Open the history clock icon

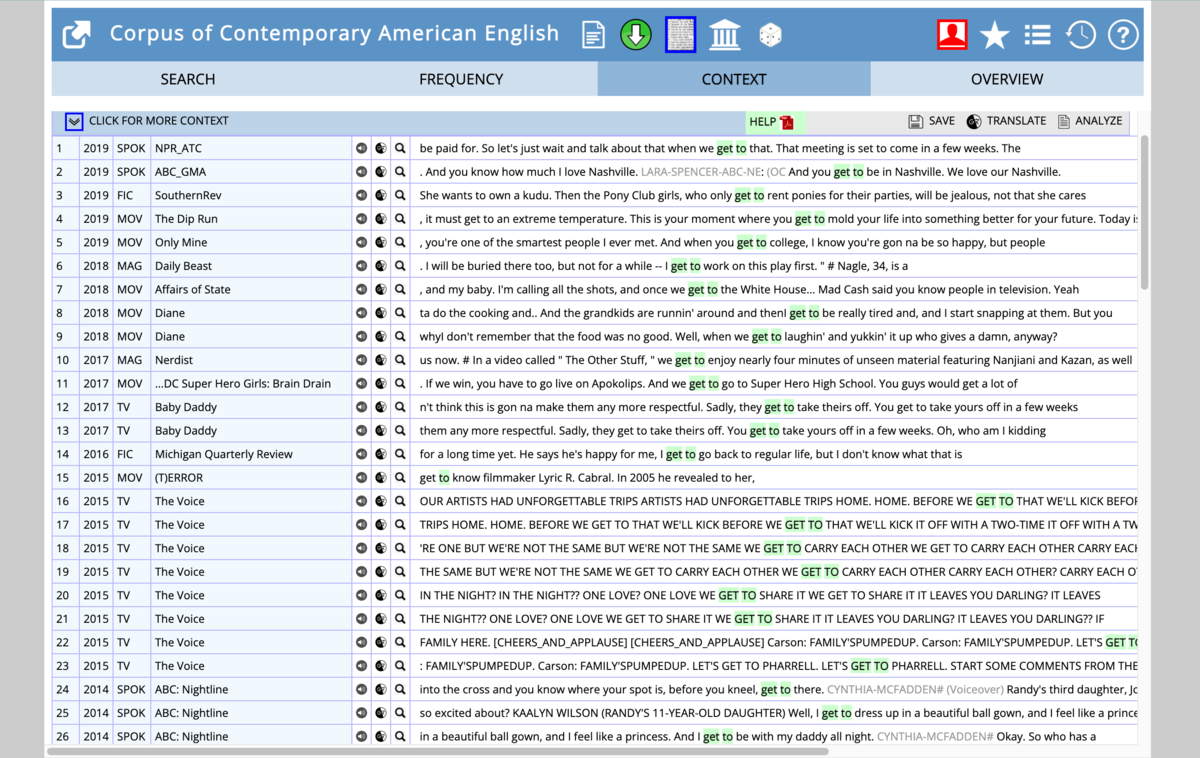(x=1080, y=35)
